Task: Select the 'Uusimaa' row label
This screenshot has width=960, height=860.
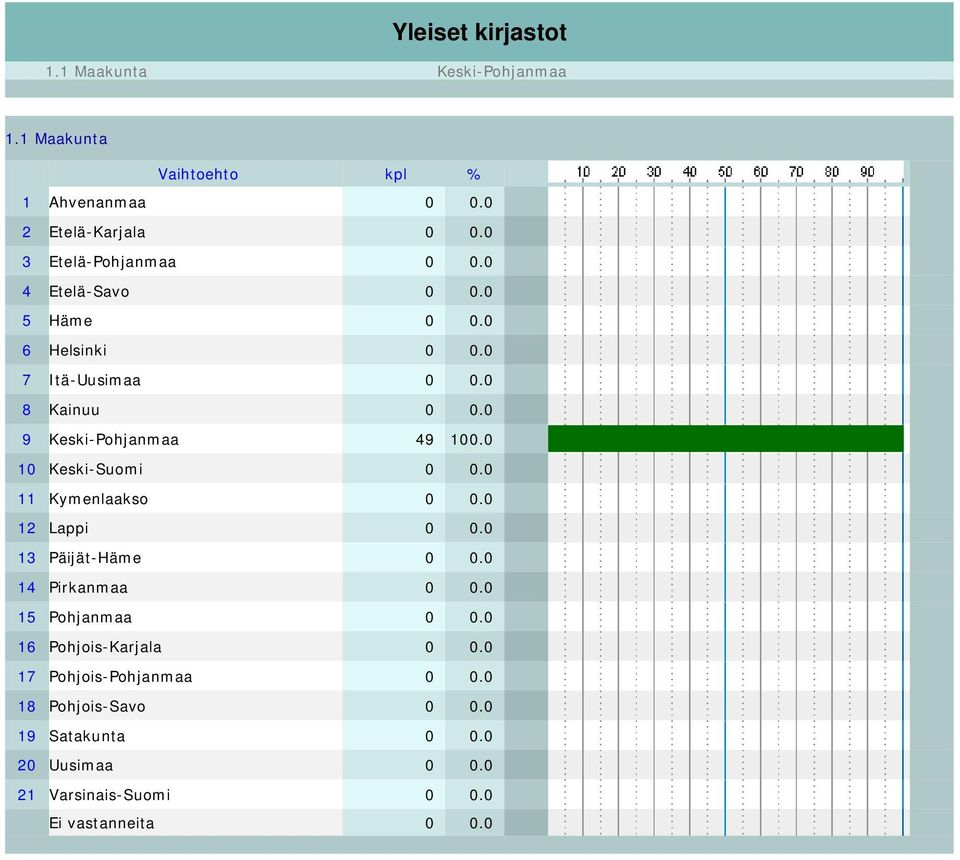Action: click(x=81, y=766)
